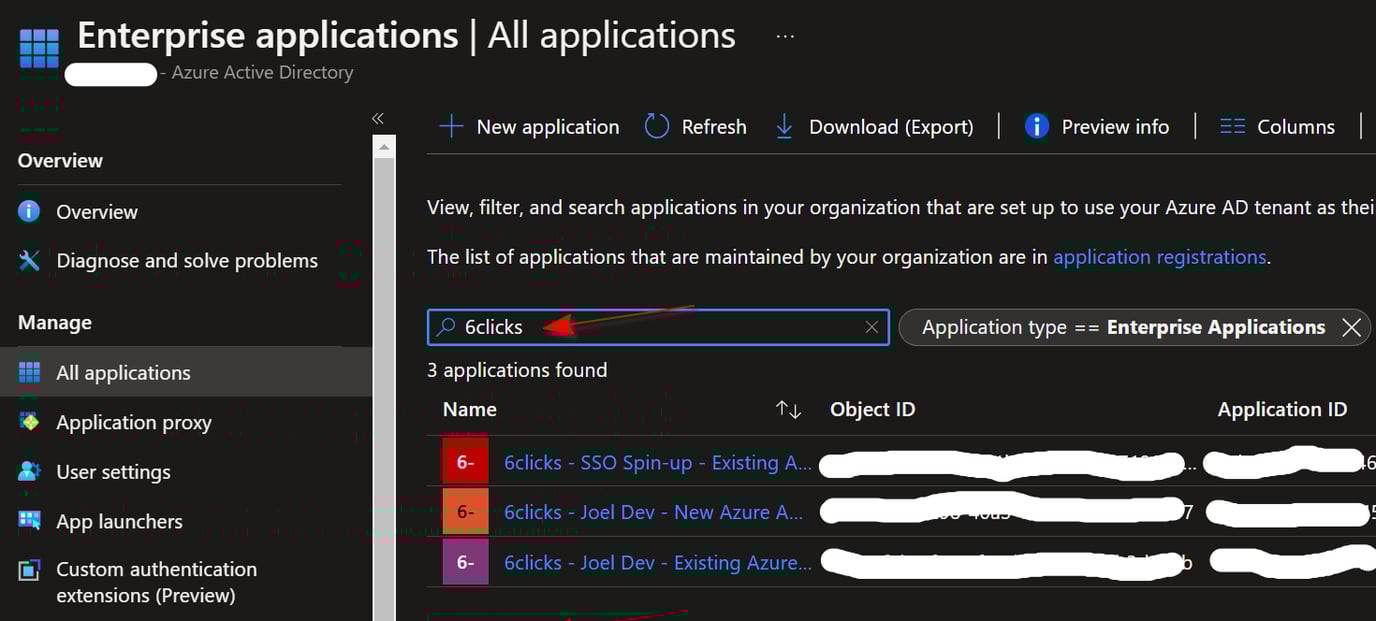This screenshot has height=621, width=1376.
Task: Open the application registrations link
Action: 1159,257
